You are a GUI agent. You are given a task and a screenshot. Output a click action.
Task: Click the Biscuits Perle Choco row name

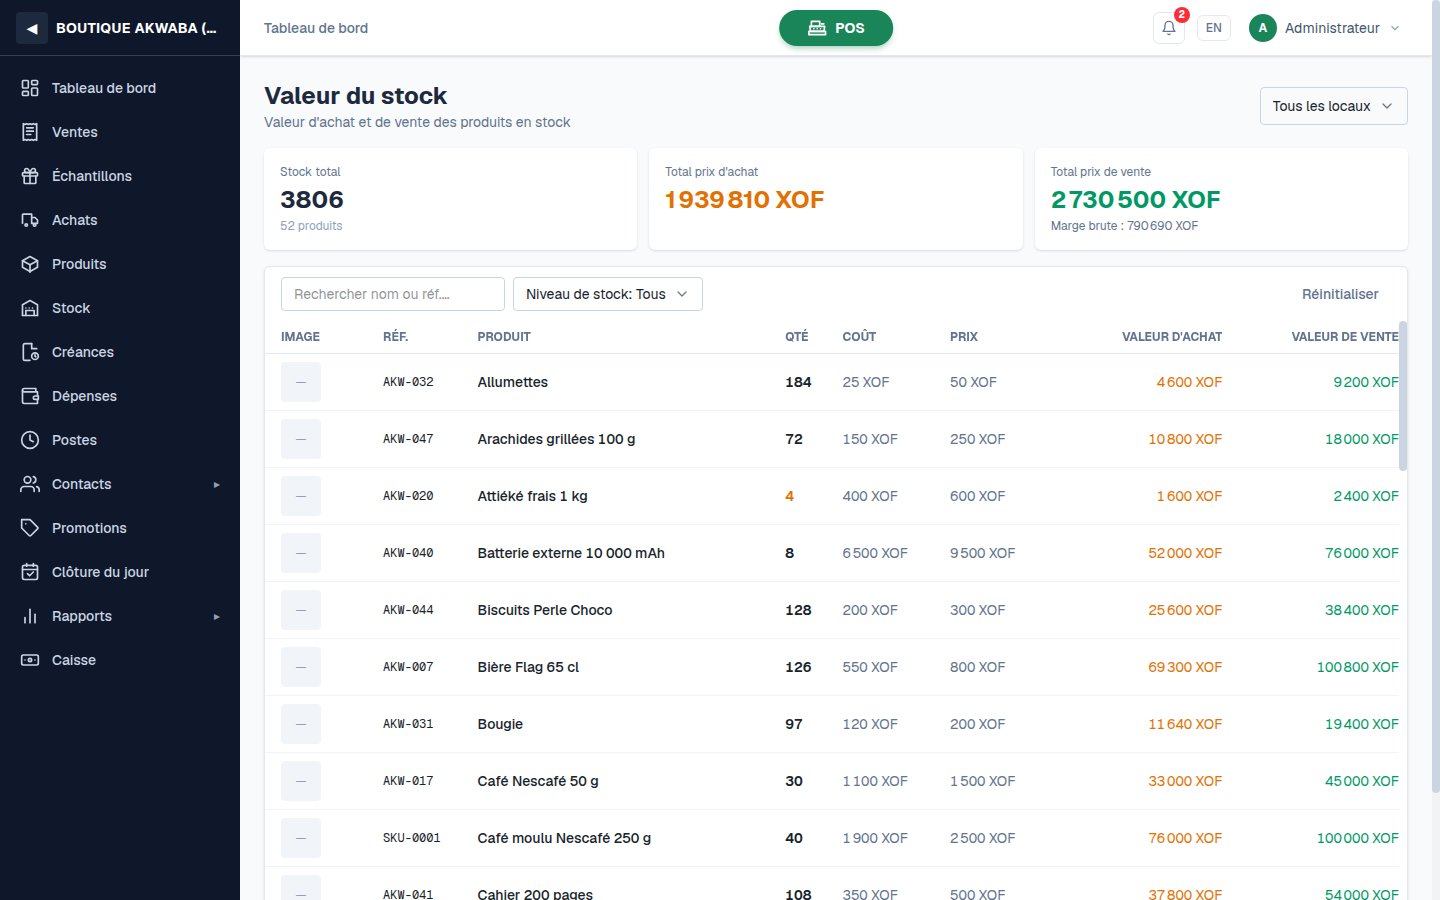[545, 610]
